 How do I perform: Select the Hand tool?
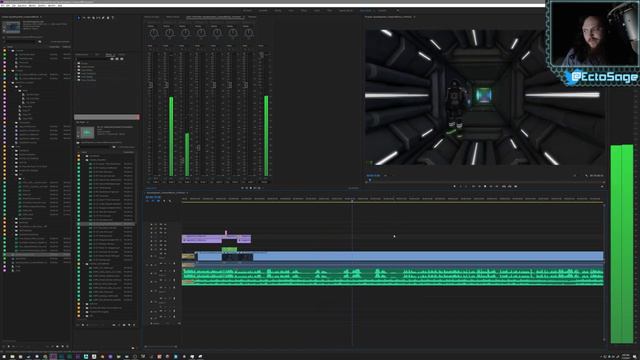coord(108,18)
